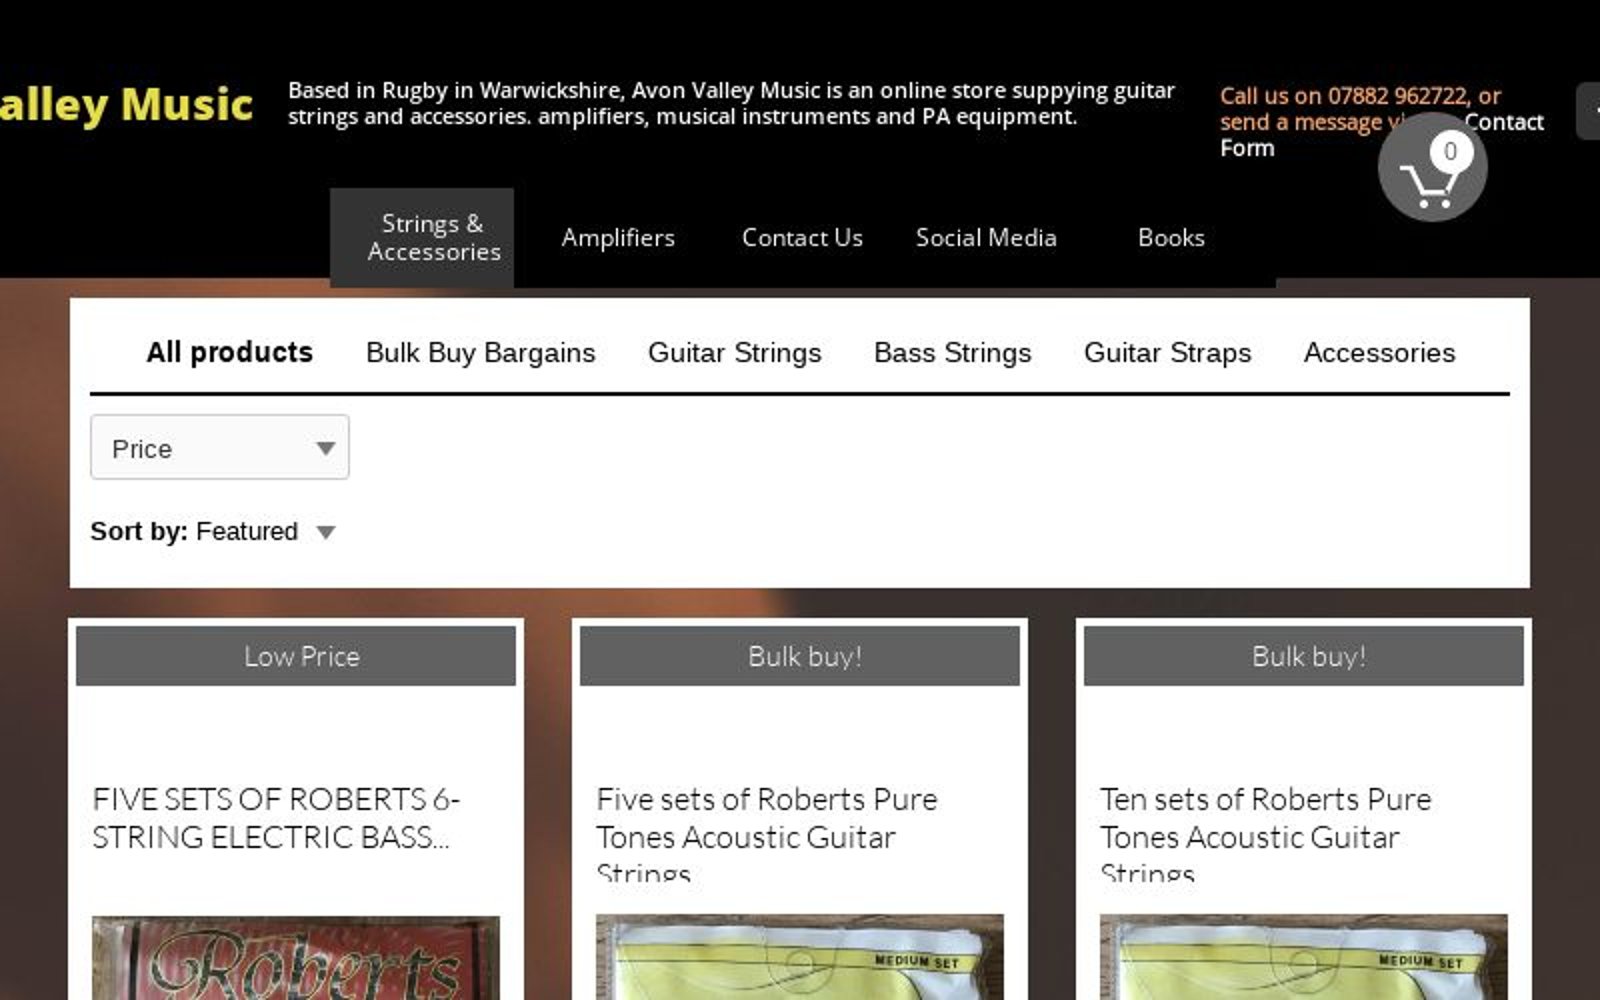This screenshot has height=1000, width=1600.
Task: Click the Roberts bass strings product image
Action: (296, 957)
